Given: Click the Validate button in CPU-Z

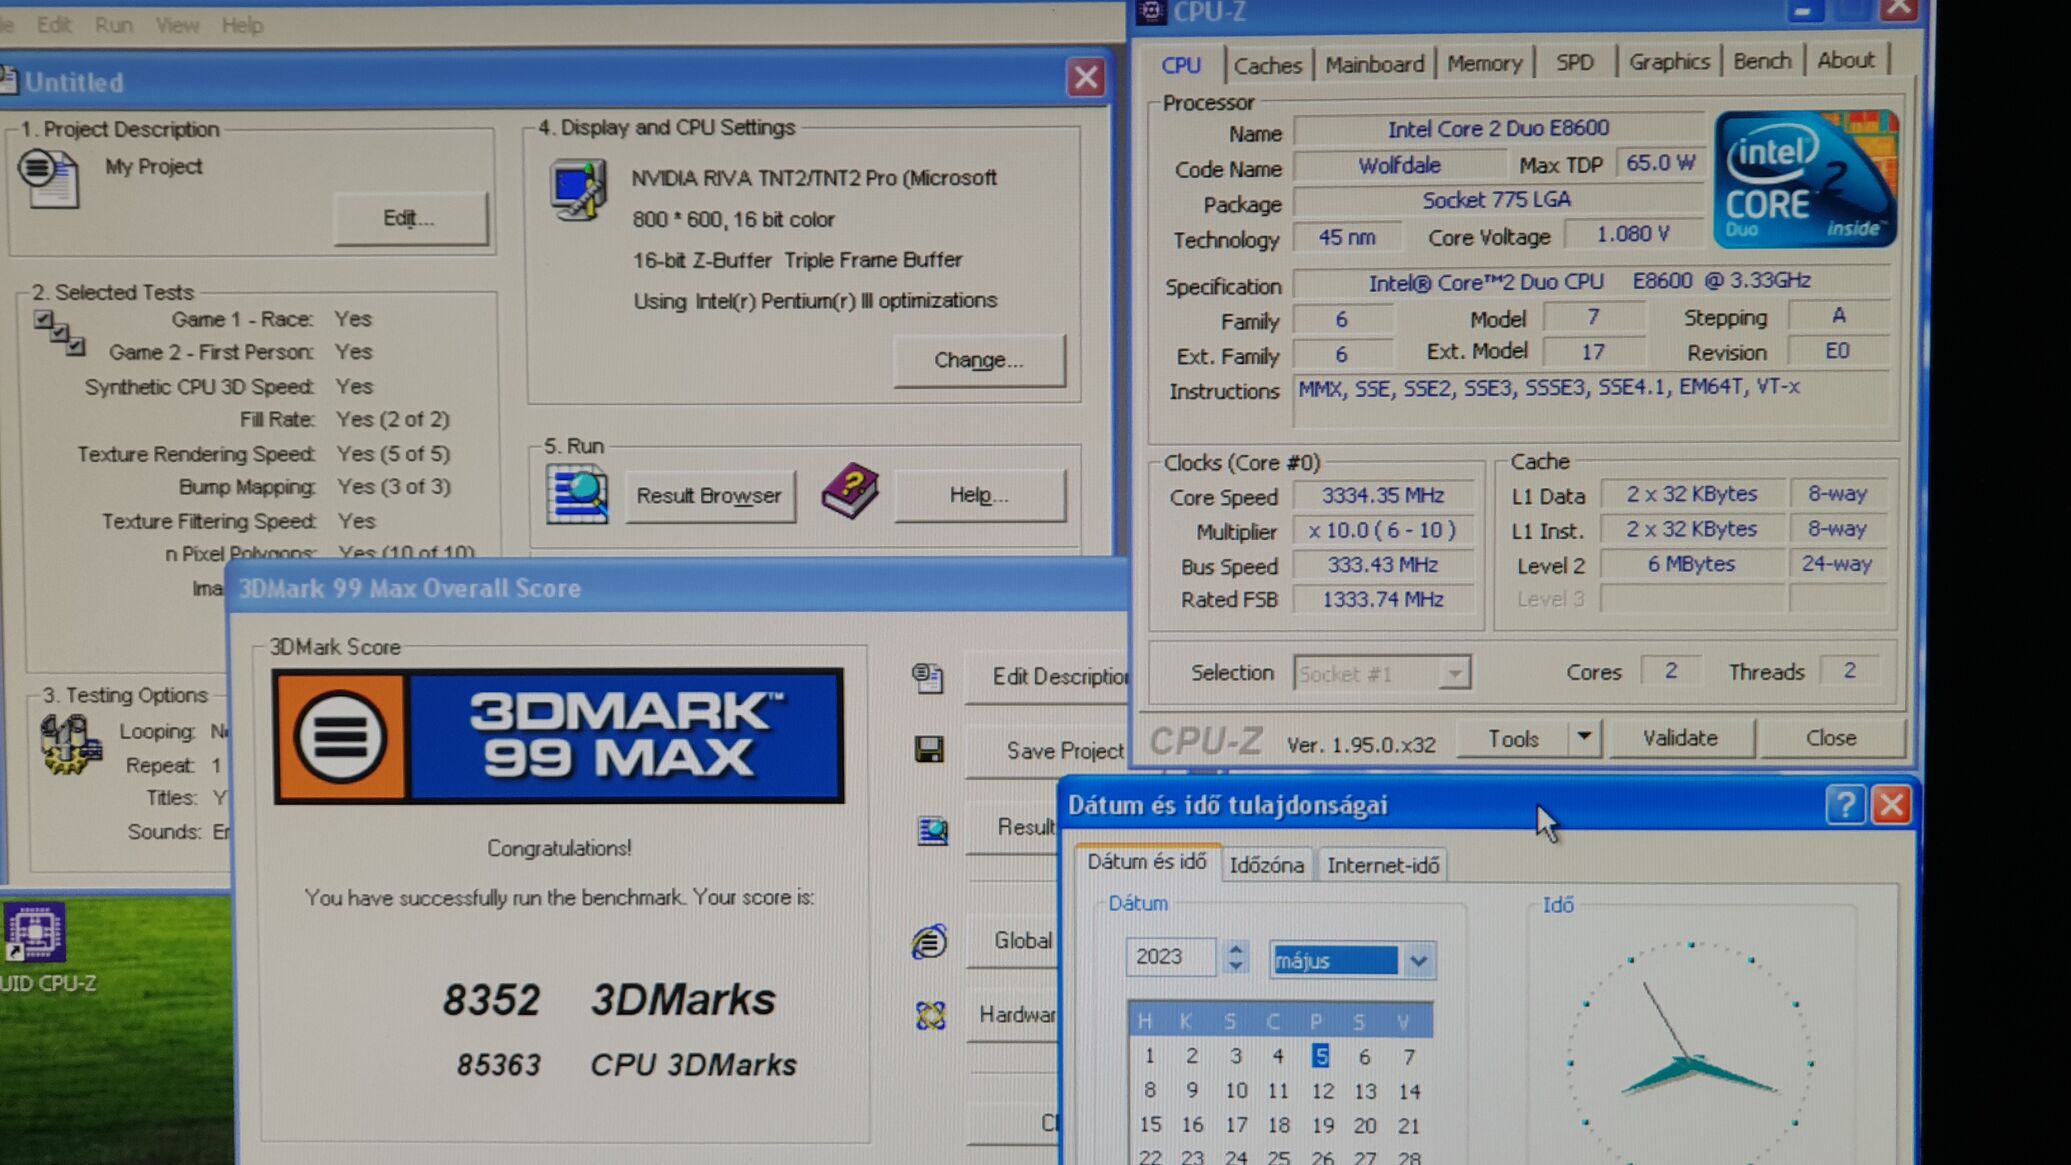Looking at the screenshot, I should [x=1679, y=738].
